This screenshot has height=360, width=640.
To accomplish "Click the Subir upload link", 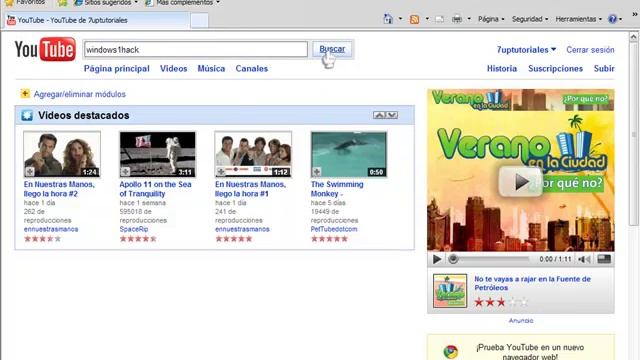I will point(604,69).
